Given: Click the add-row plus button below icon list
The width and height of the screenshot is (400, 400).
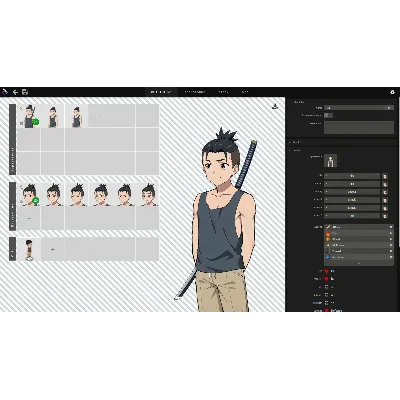Looking at the screenshot, I should (359, 263).
